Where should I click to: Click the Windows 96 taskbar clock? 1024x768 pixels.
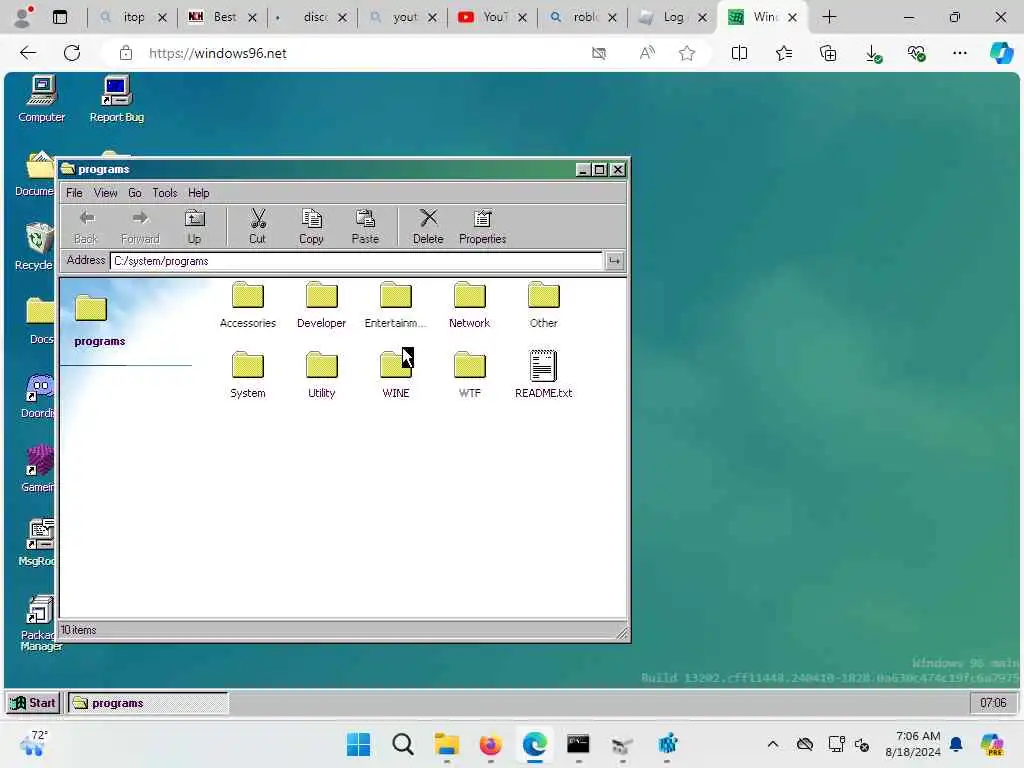993,703
